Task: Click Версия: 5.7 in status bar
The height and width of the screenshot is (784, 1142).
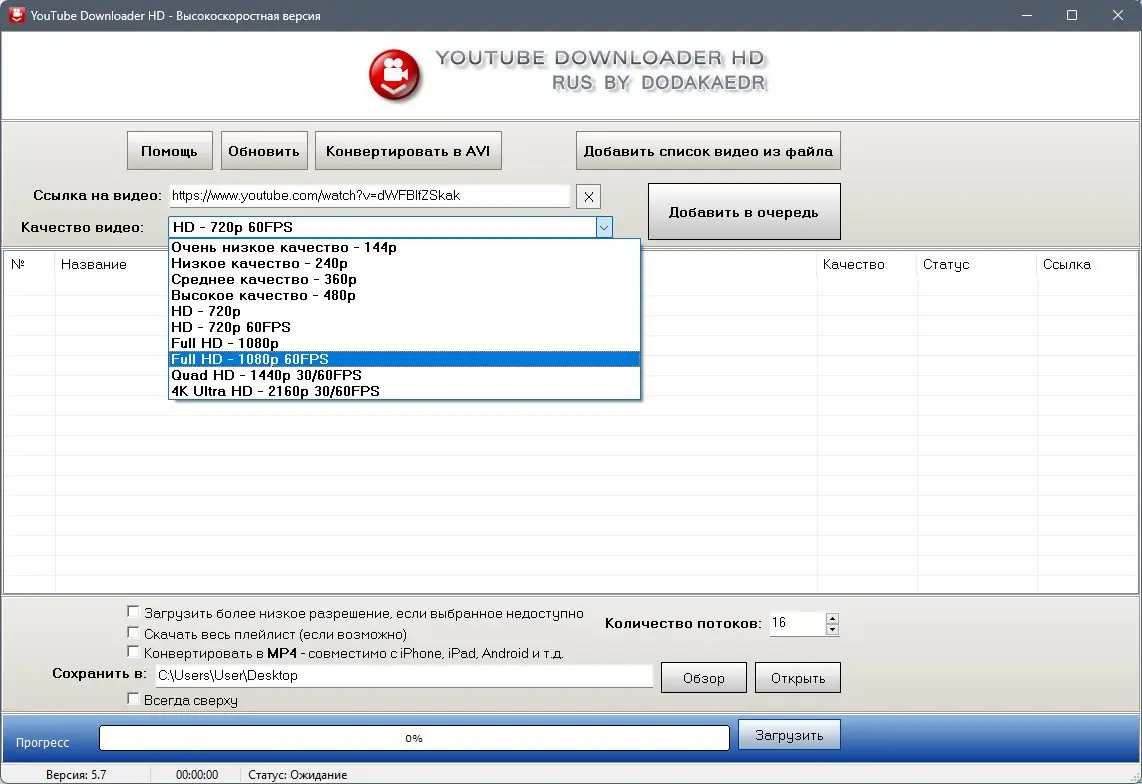Action: click(x=76, y=775)
